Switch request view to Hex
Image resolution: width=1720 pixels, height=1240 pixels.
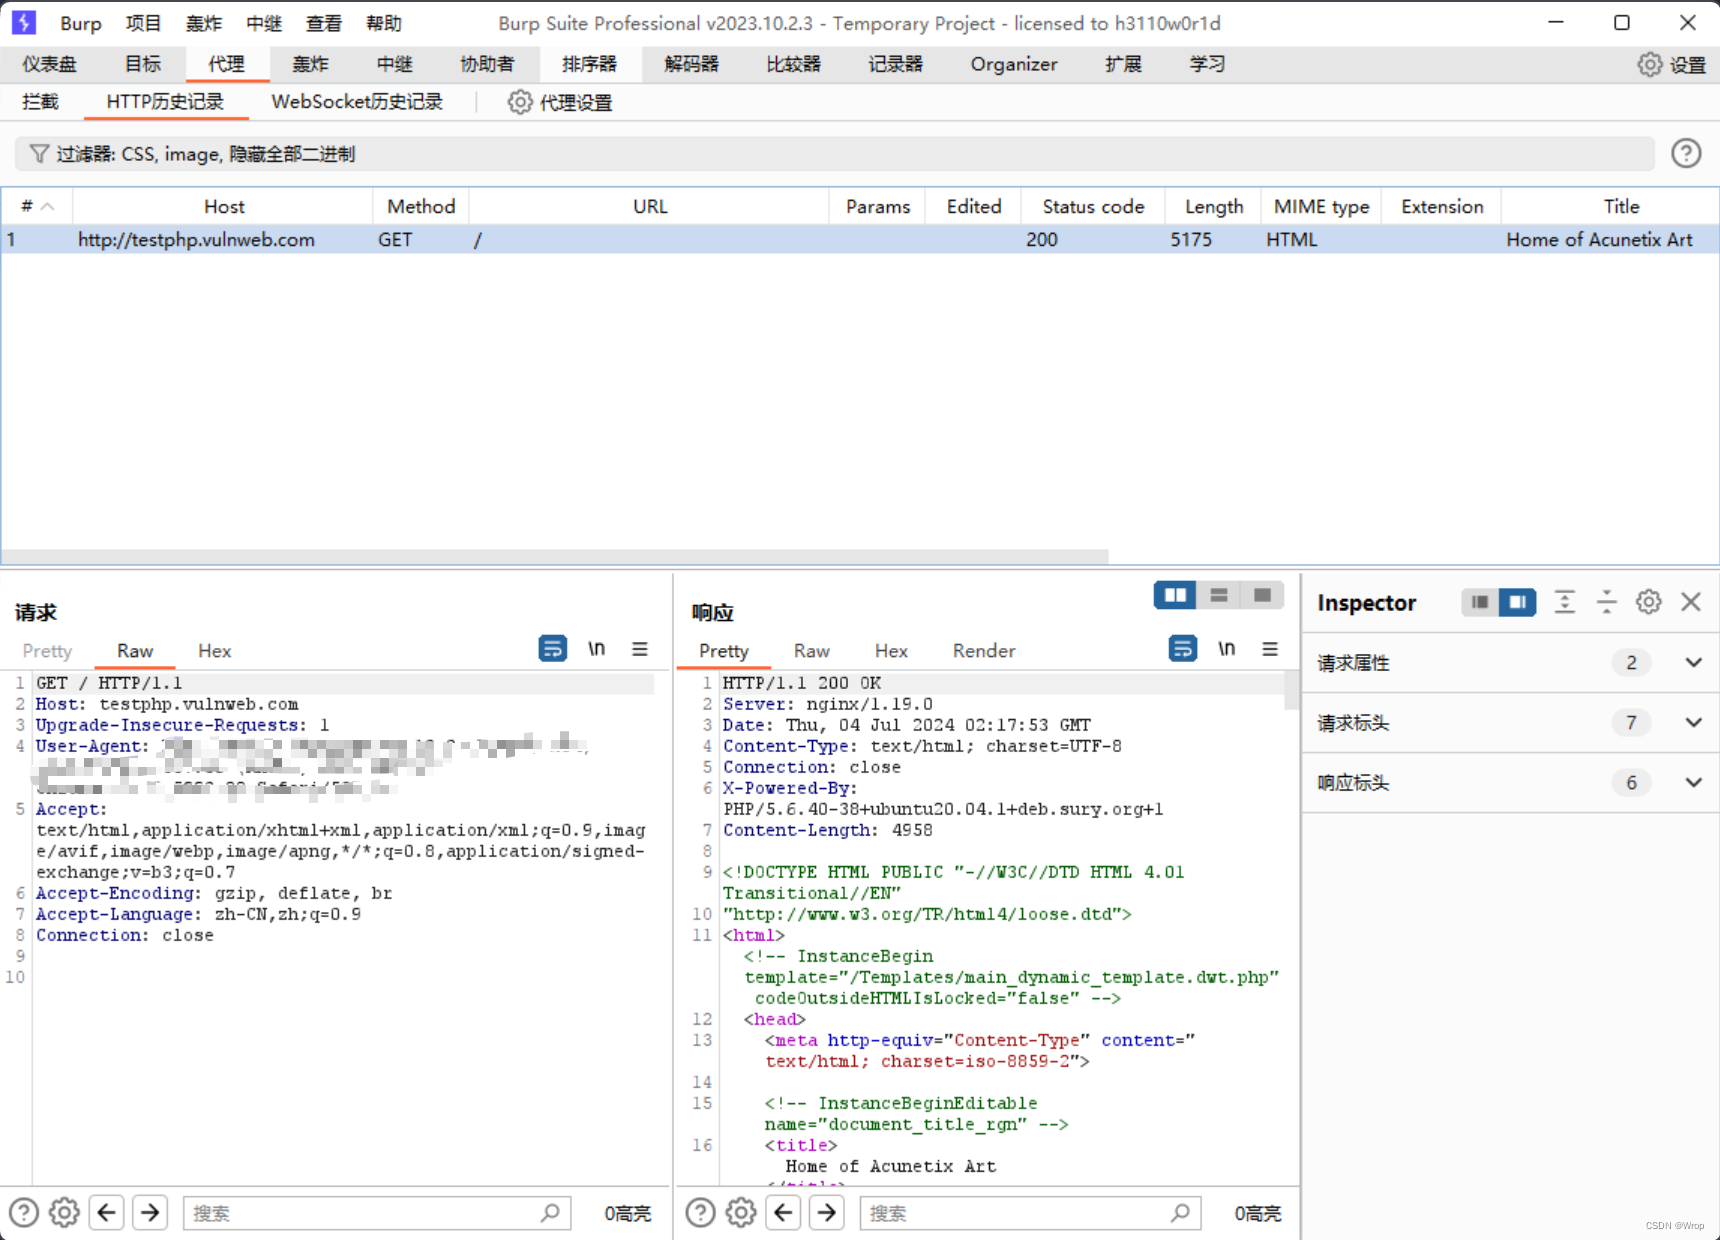(x=214, y=651)
